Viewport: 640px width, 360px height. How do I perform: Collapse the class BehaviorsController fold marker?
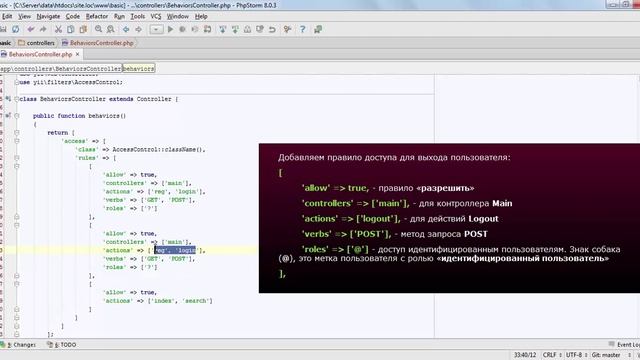[x=17, y=99]
